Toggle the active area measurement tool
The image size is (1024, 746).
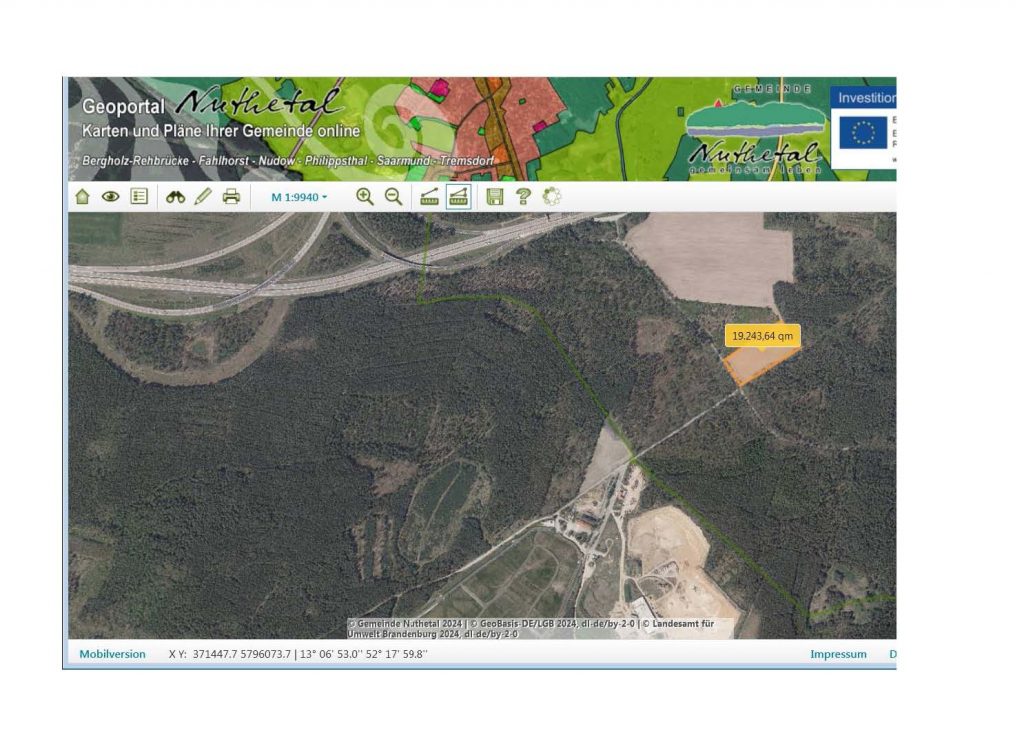[459, 197]
